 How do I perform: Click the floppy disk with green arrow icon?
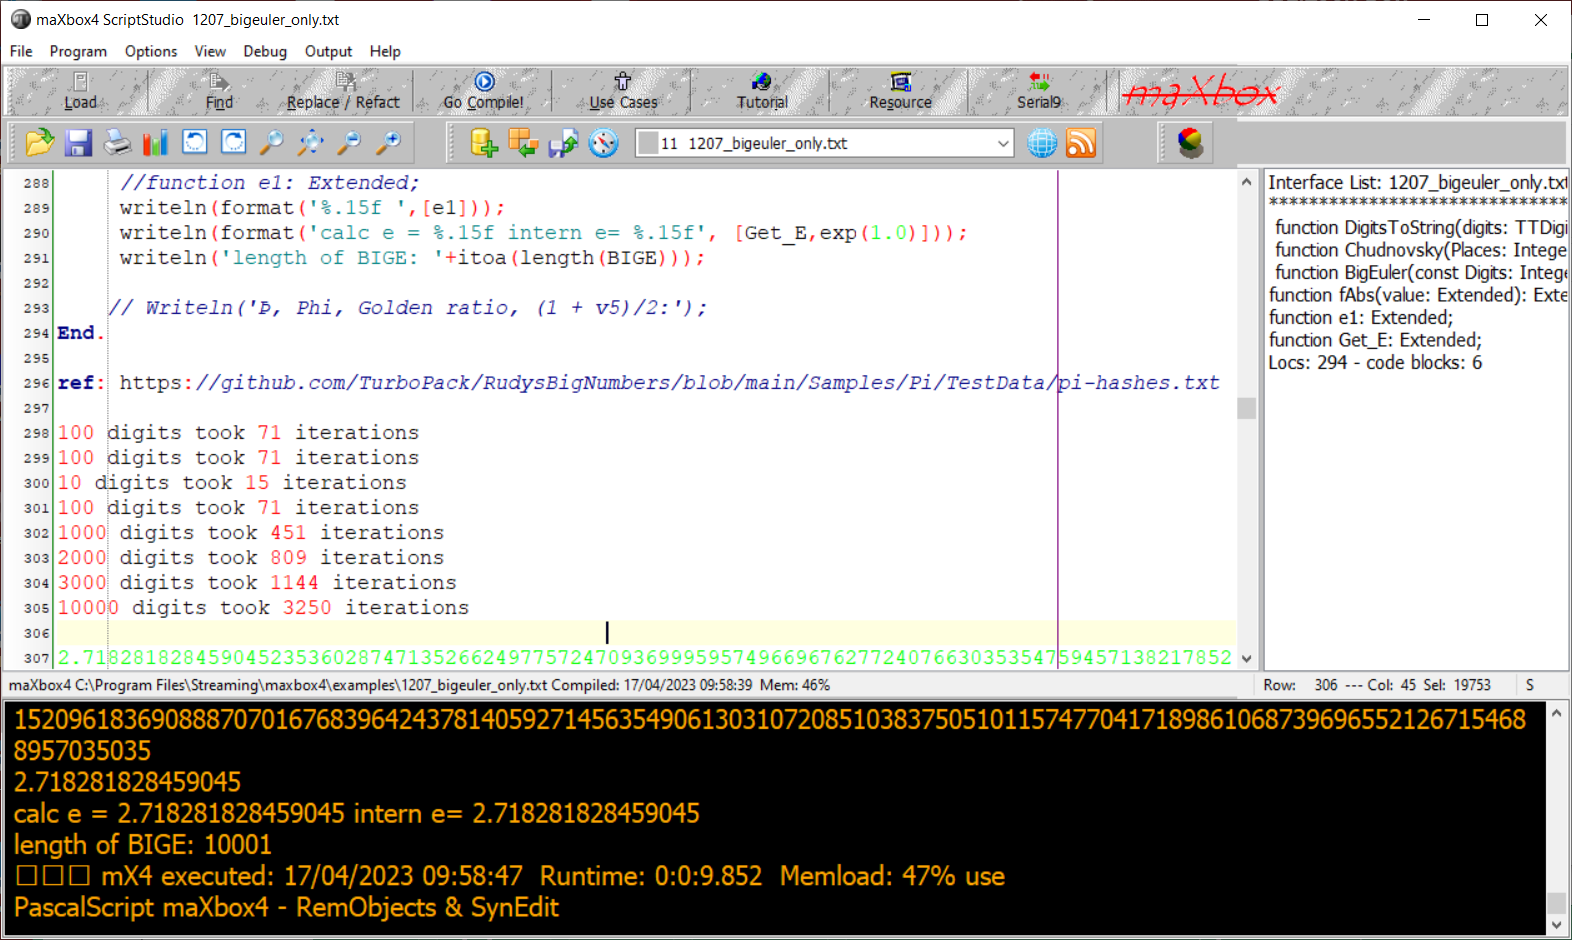pos(563,143)
